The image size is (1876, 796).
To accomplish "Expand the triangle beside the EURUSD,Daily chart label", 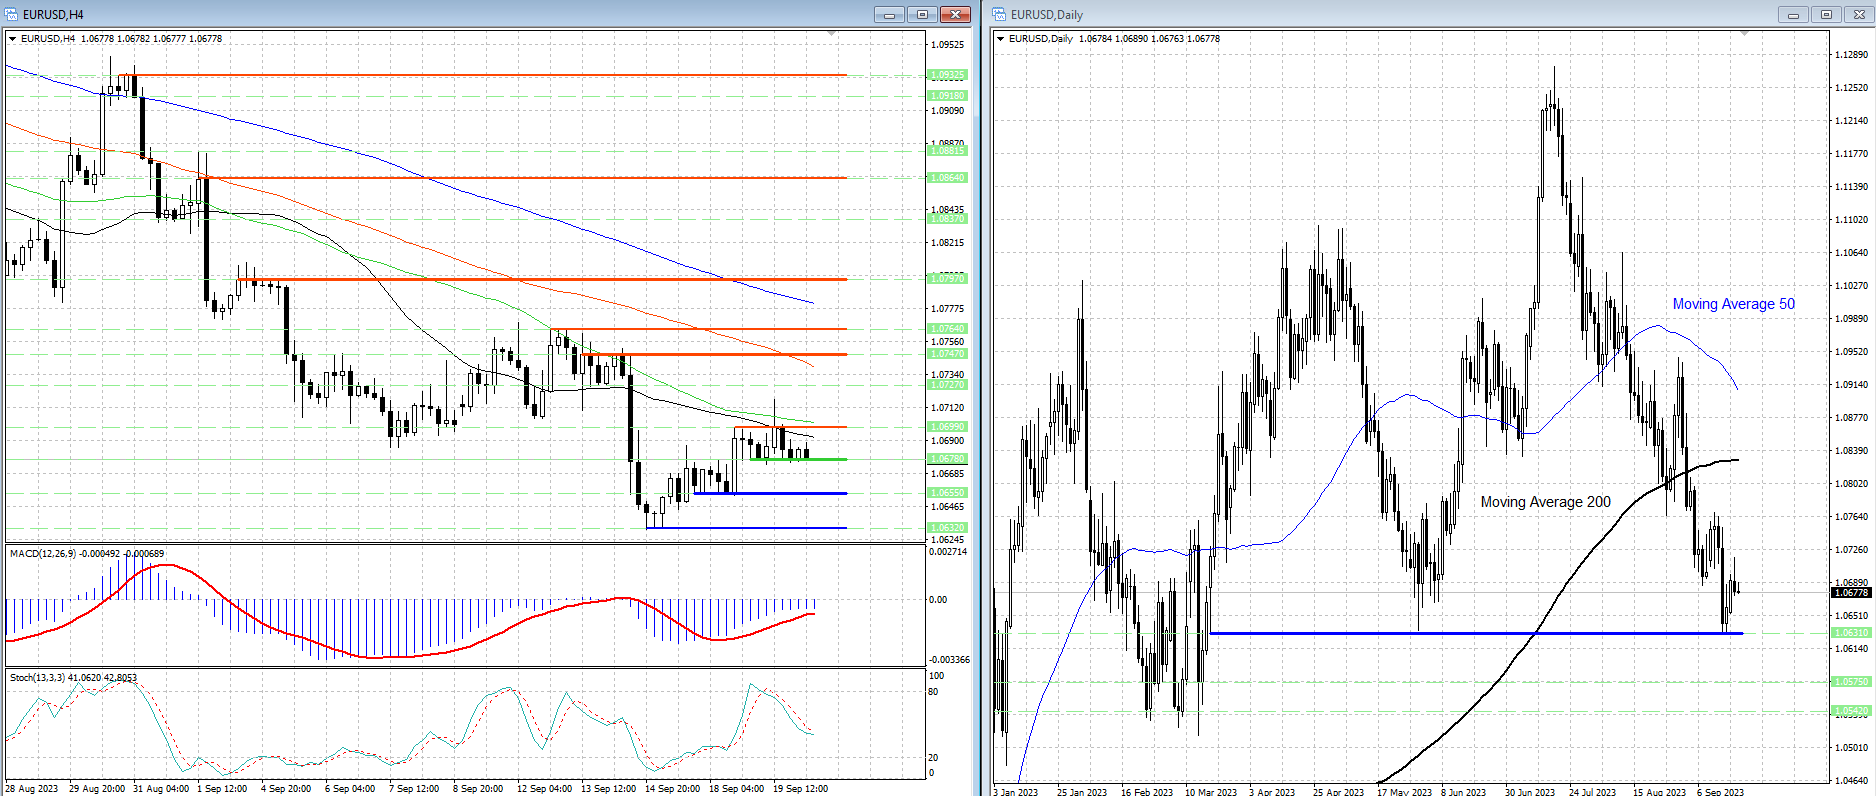I will [1001, 39].
